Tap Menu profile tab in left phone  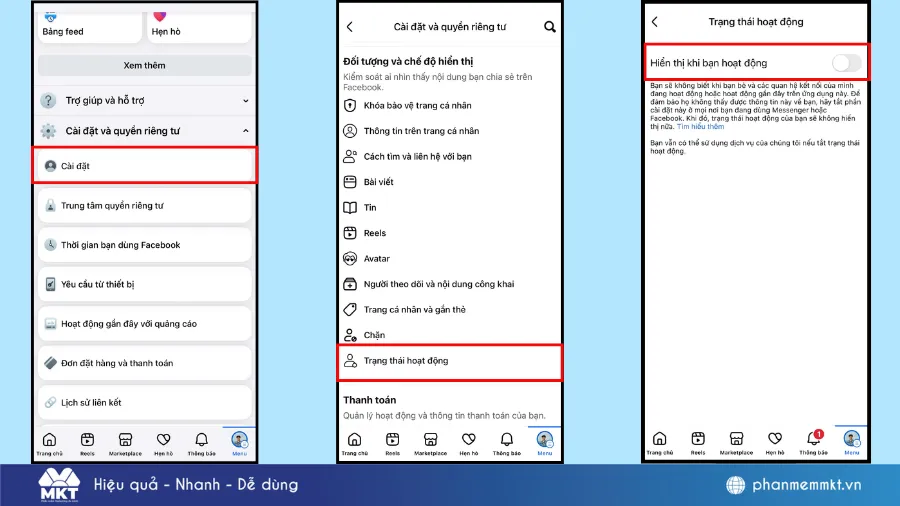[239, 443]
